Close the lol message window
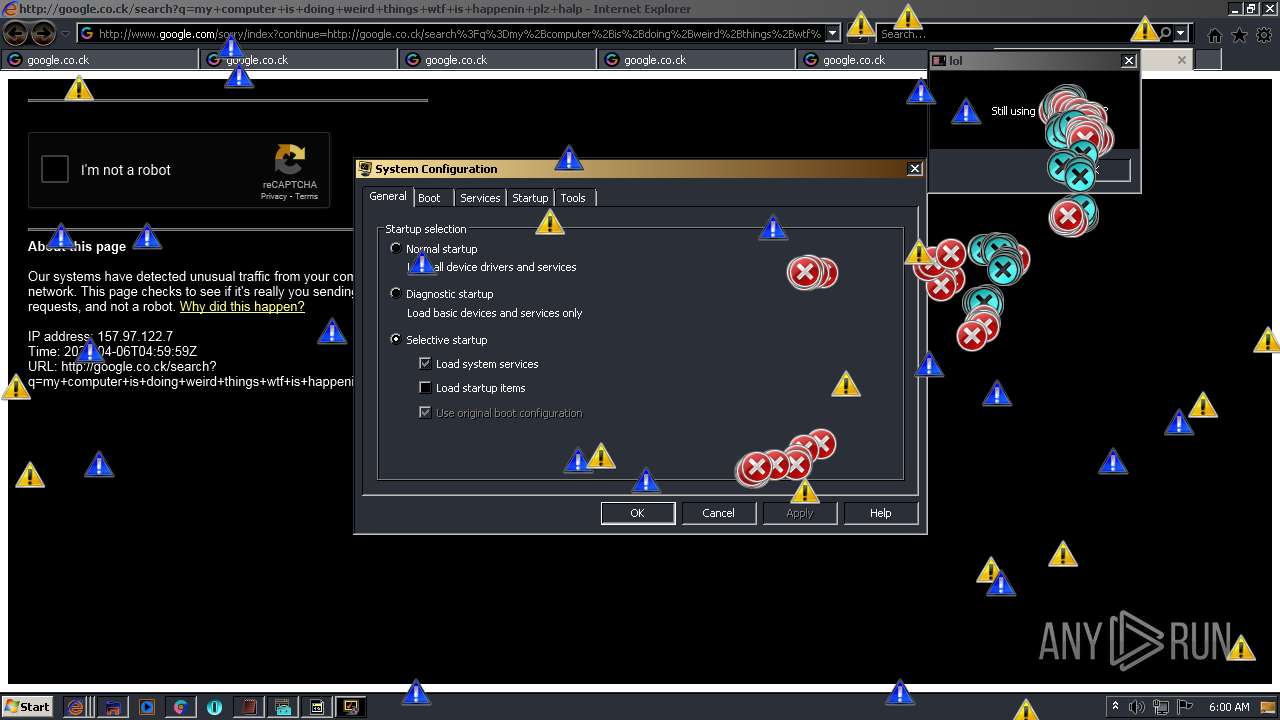Screen dimensions: 1280x720 [1129, 60]
